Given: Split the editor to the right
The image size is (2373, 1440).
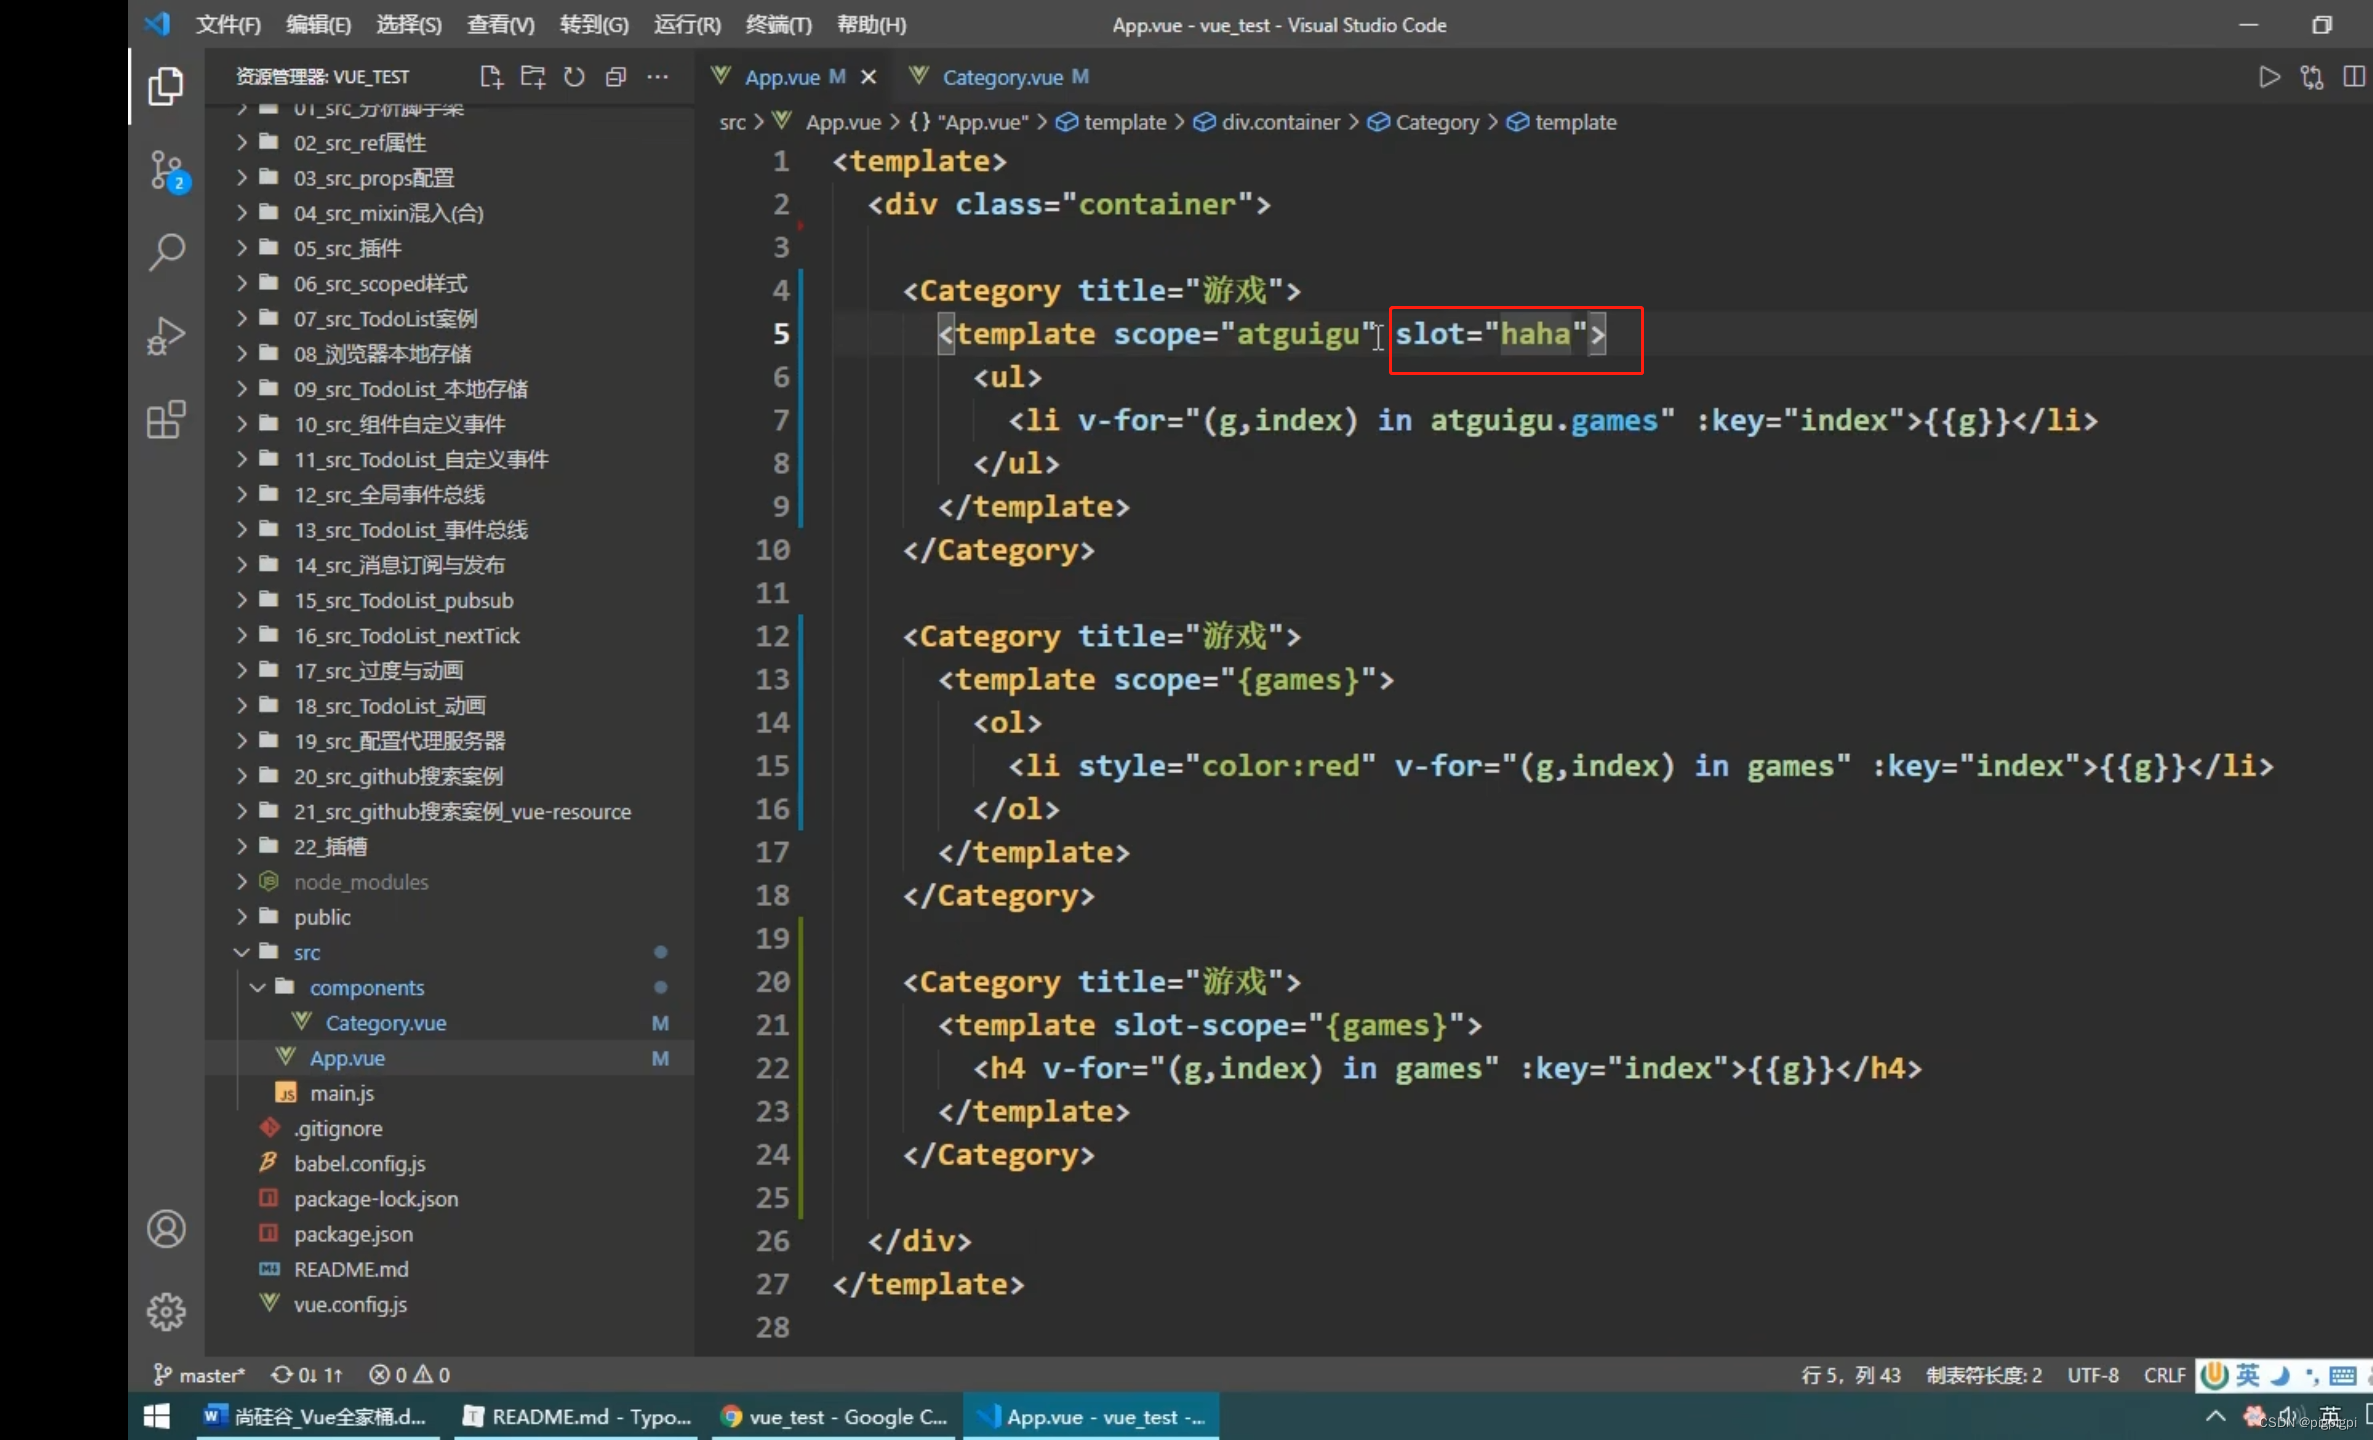Looking at the screenshot, I should (x=2354, y=77).
